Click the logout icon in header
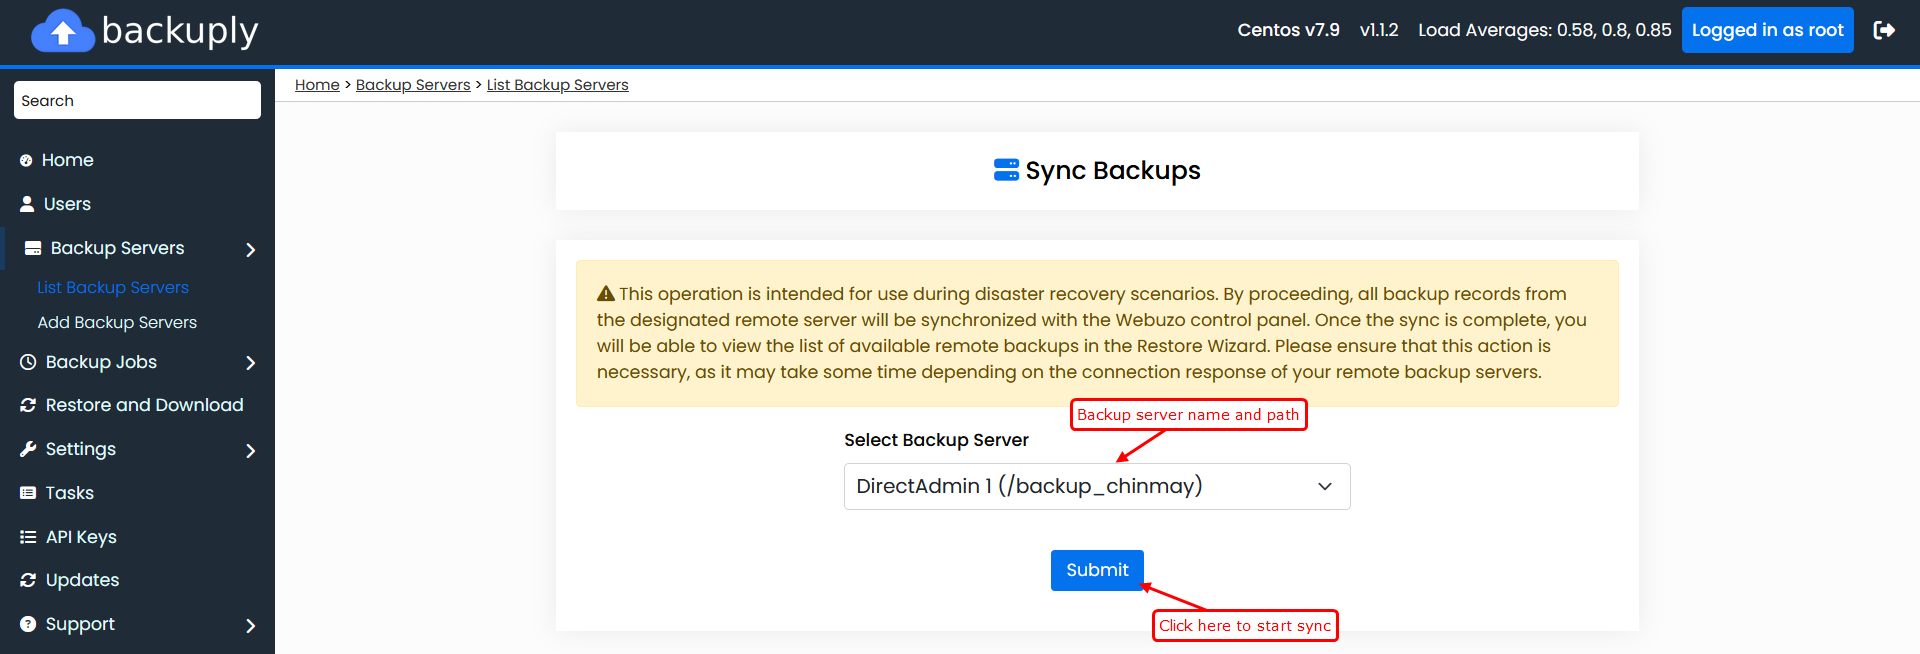1920x654 pixels. click(x=1884, y=30)
